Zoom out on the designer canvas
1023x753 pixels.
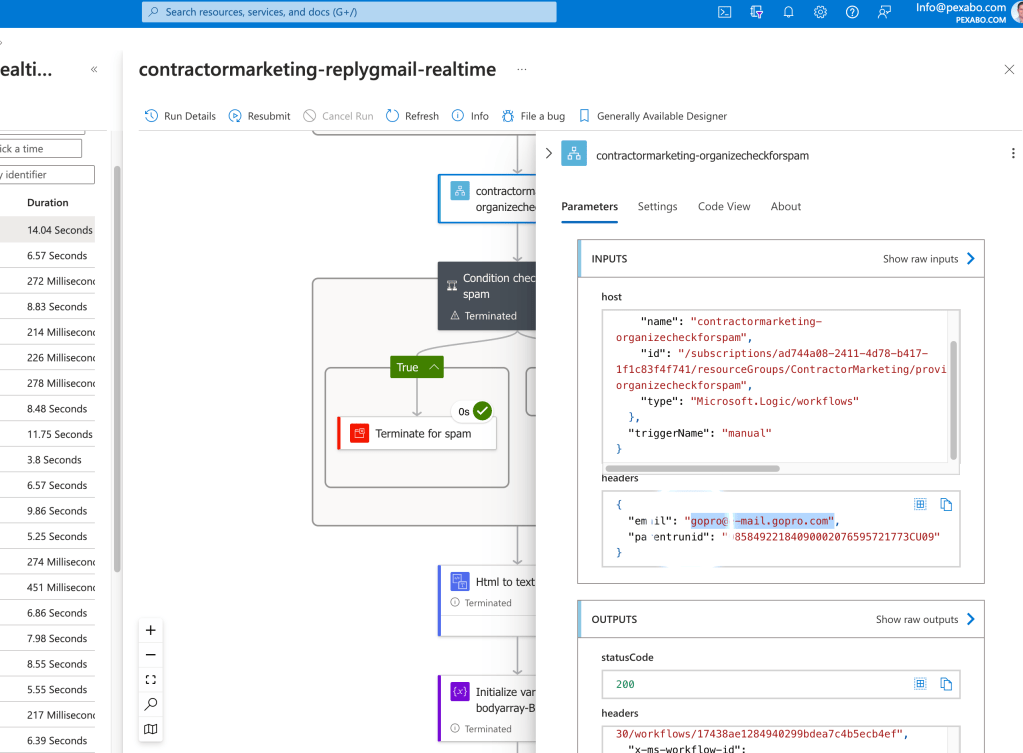point(151,654)
